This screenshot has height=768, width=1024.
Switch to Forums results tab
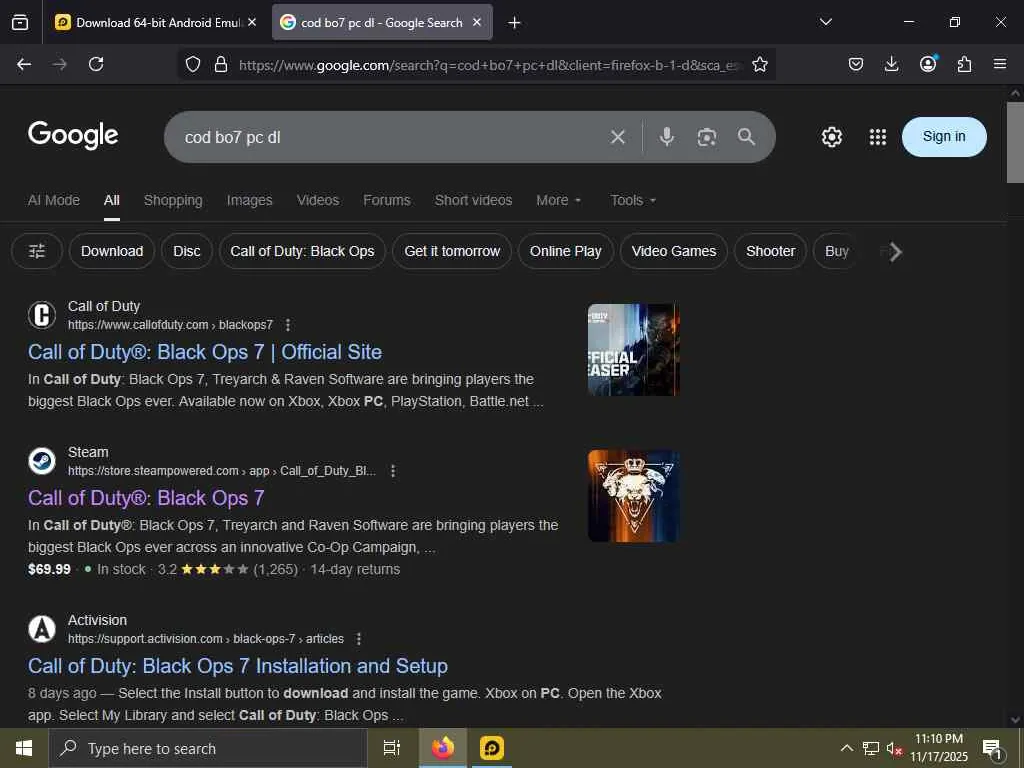[x=387, y=200]
